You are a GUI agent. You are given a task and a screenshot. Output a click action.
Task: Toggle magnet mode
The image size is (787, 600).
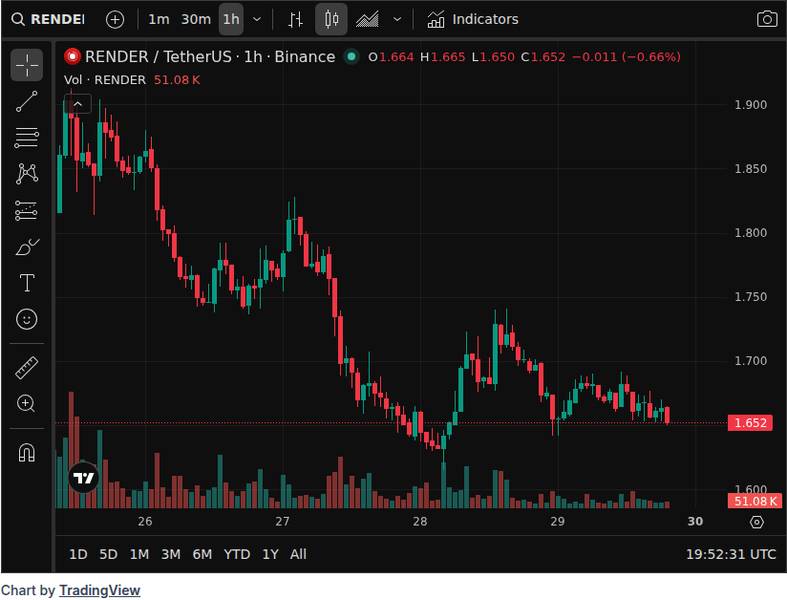pyautogui.click(x=27, y=453)
